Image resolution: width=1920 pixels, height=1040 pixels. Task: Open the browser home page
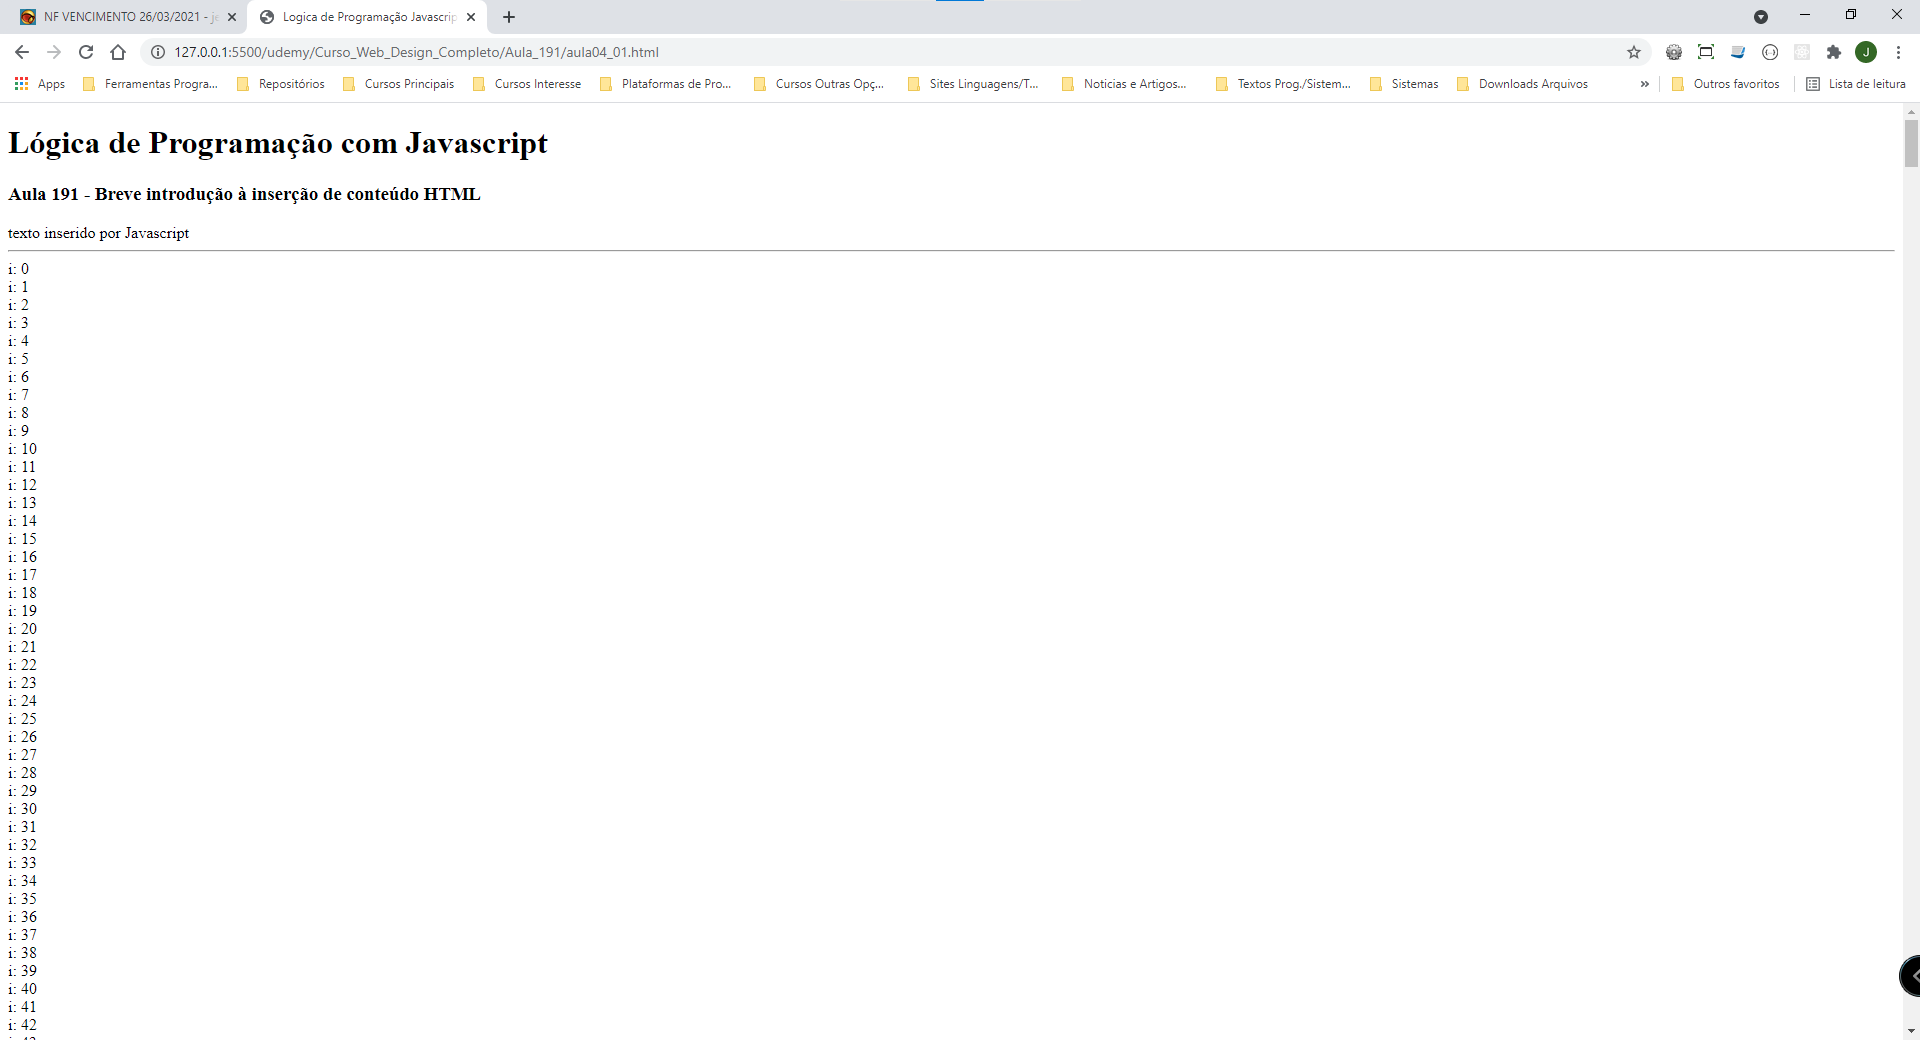click(x=118, y=52)
